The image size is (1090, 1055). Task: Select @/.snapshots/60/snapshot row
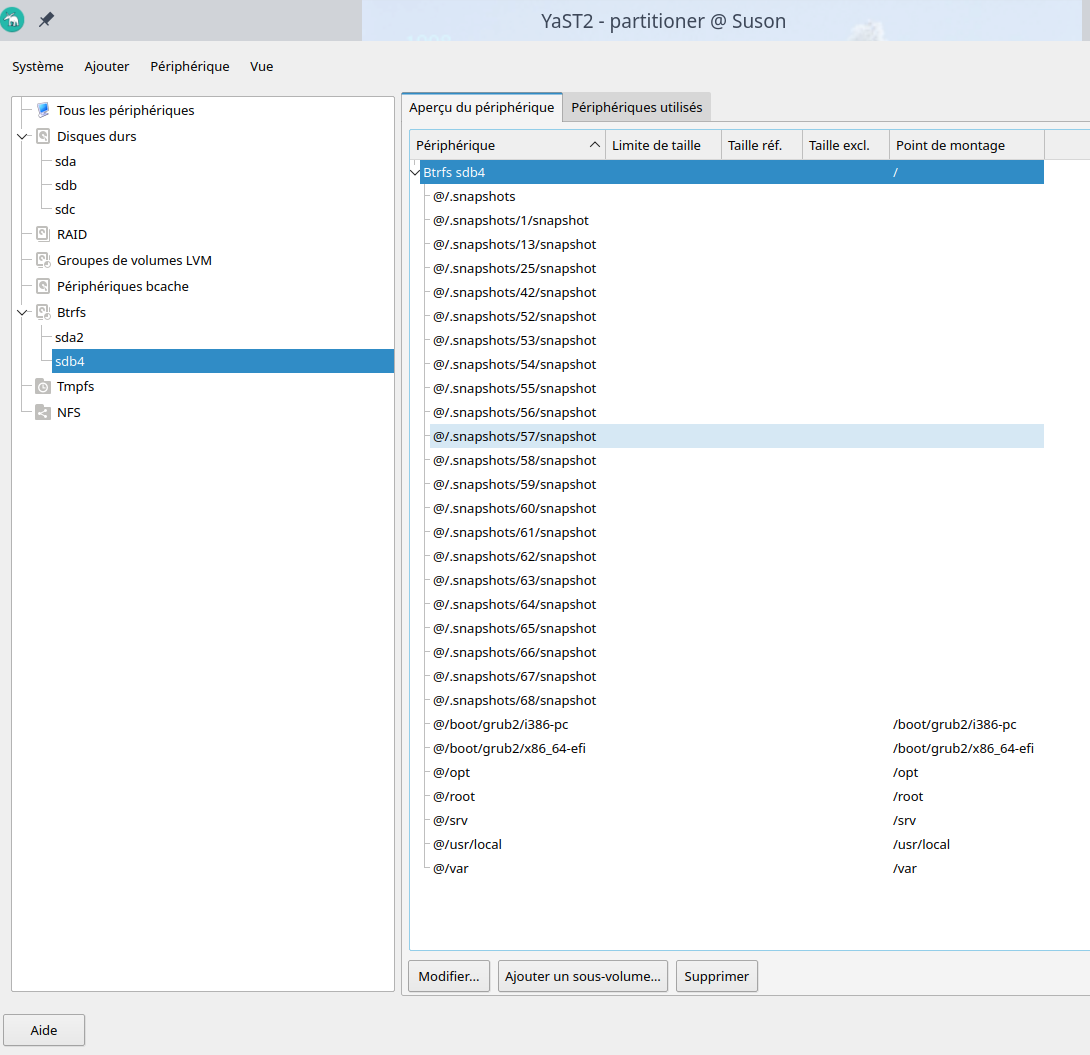point(737,509)
